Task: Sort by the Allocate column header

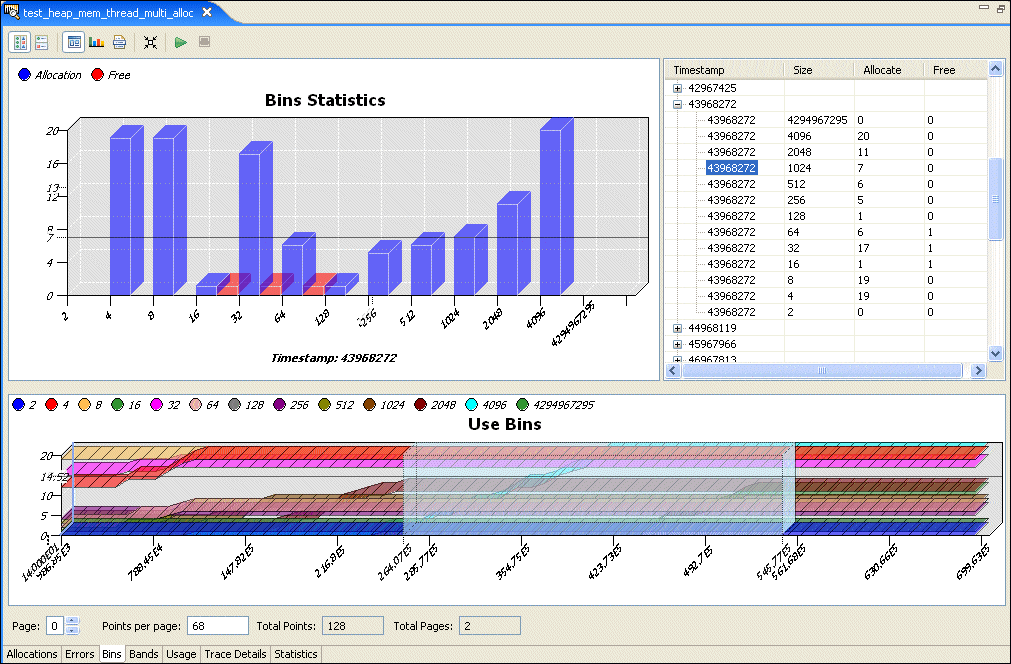Action: point(882,70)
